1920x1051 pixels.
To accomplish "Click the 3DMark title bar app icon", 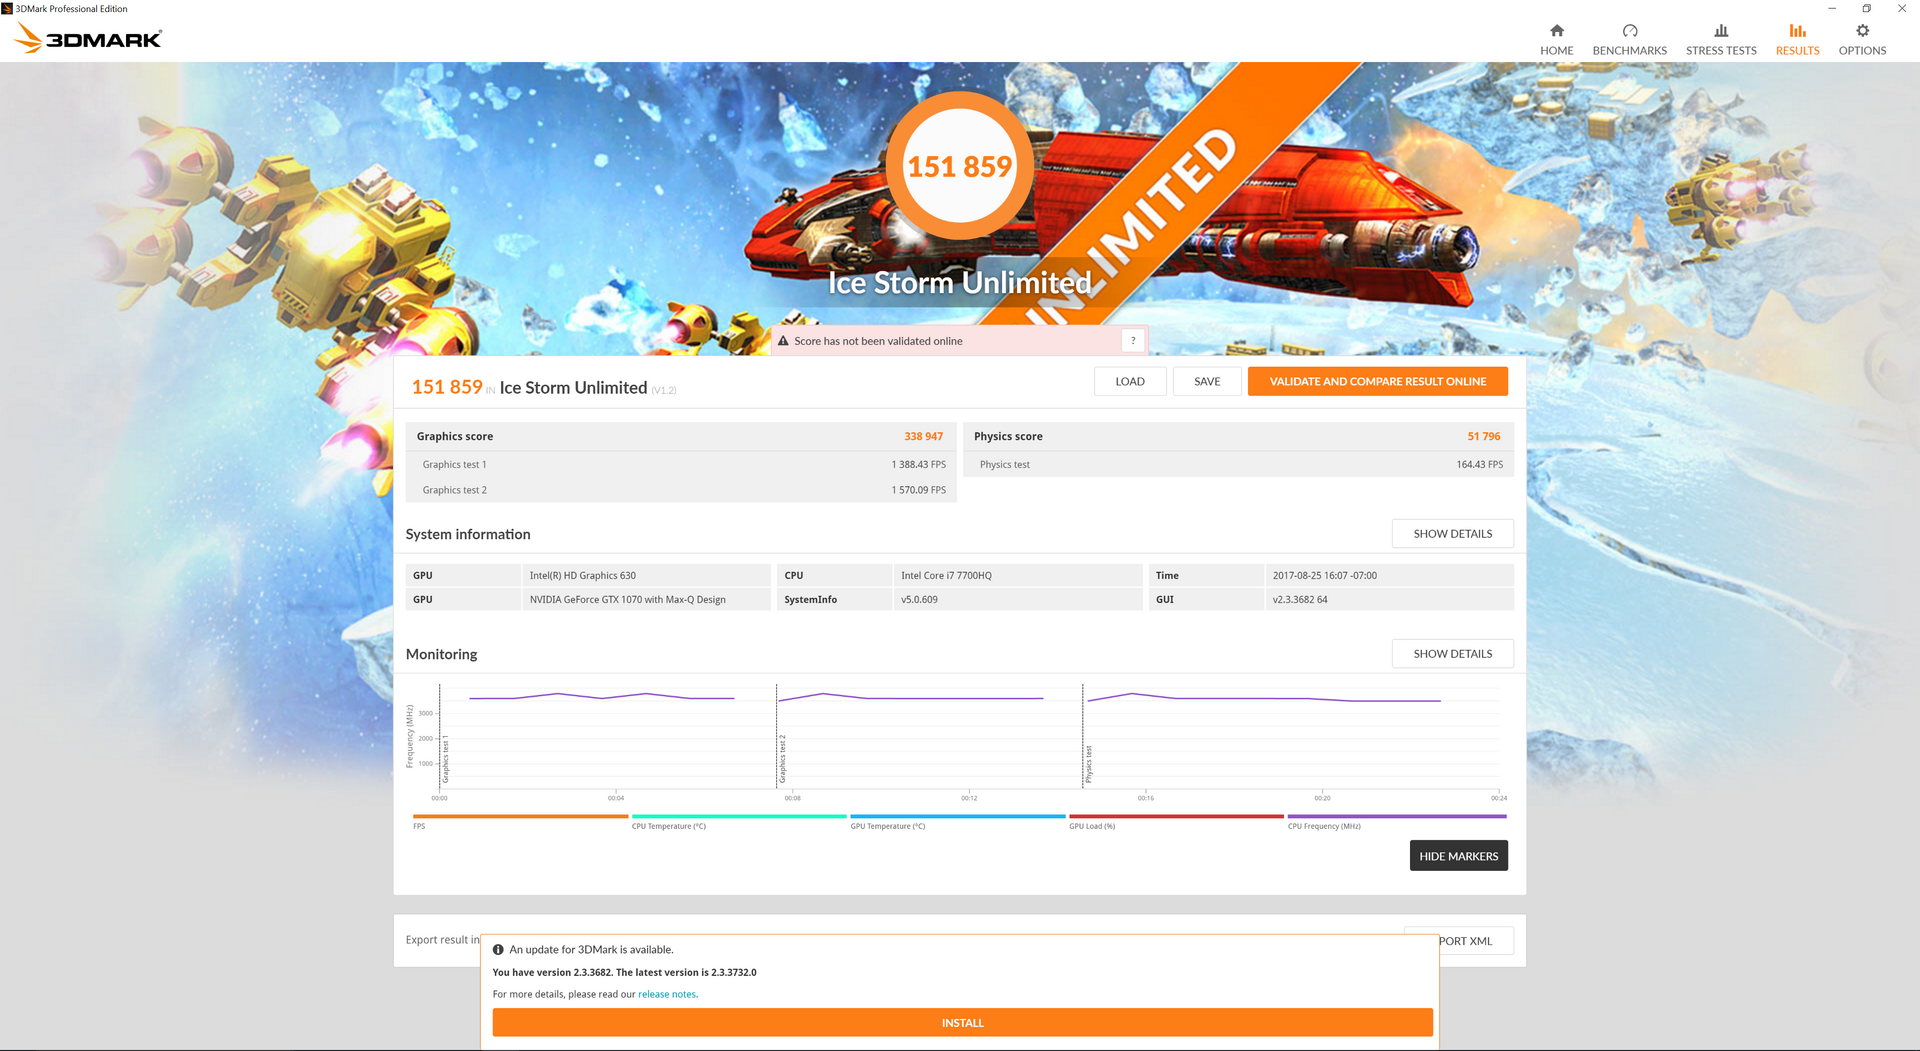I will point(7,8).
